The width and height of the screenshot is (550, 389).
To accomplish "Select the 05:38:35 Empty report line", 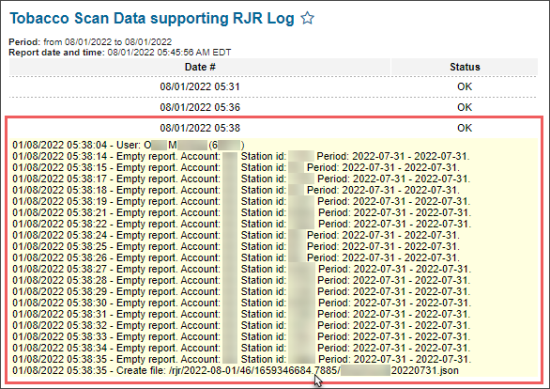I will coord(241,359).
